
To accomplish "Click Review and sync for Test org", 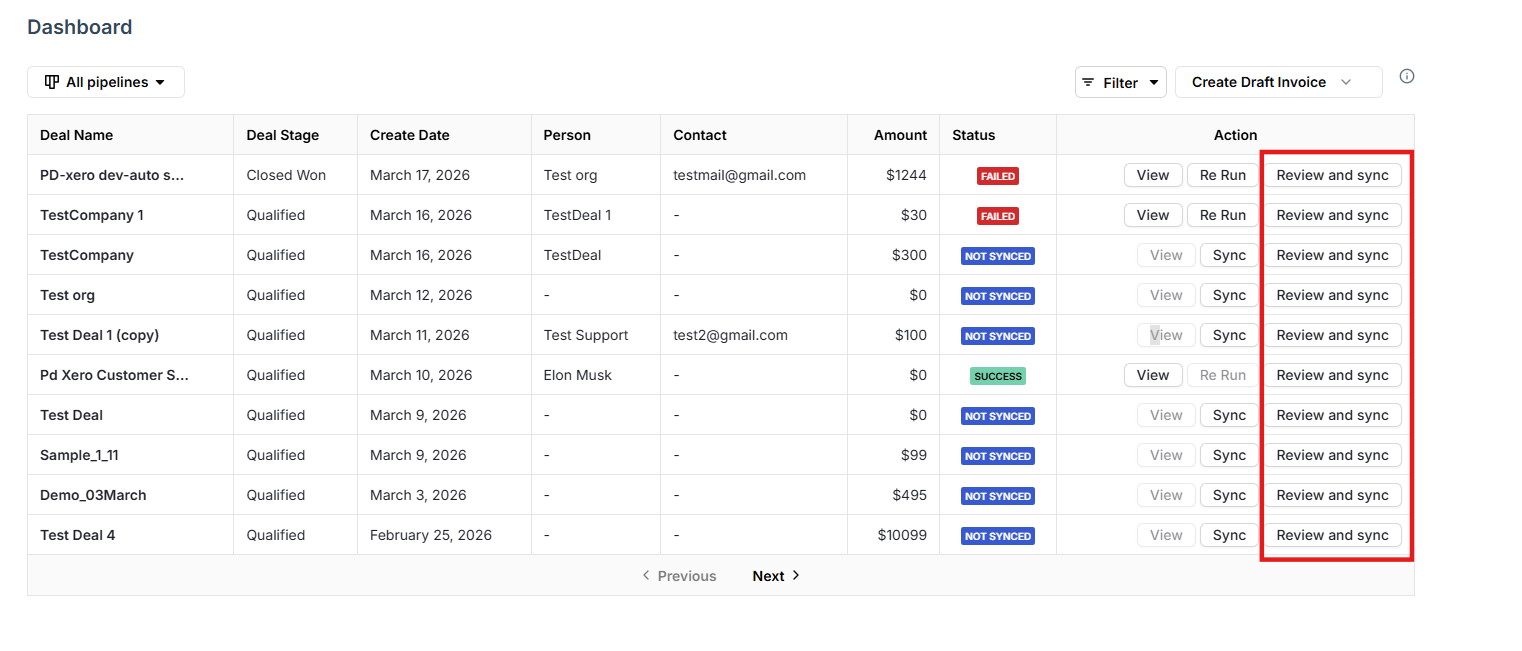I will pos(1333,294).
